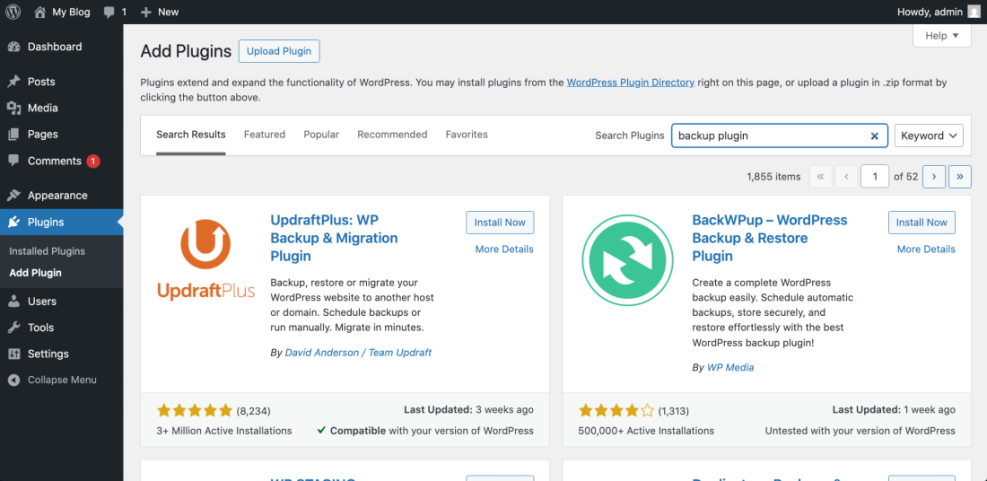Click the BackWPup green logo thumbnail
This screenshot has height=481, width=987.
628,260
